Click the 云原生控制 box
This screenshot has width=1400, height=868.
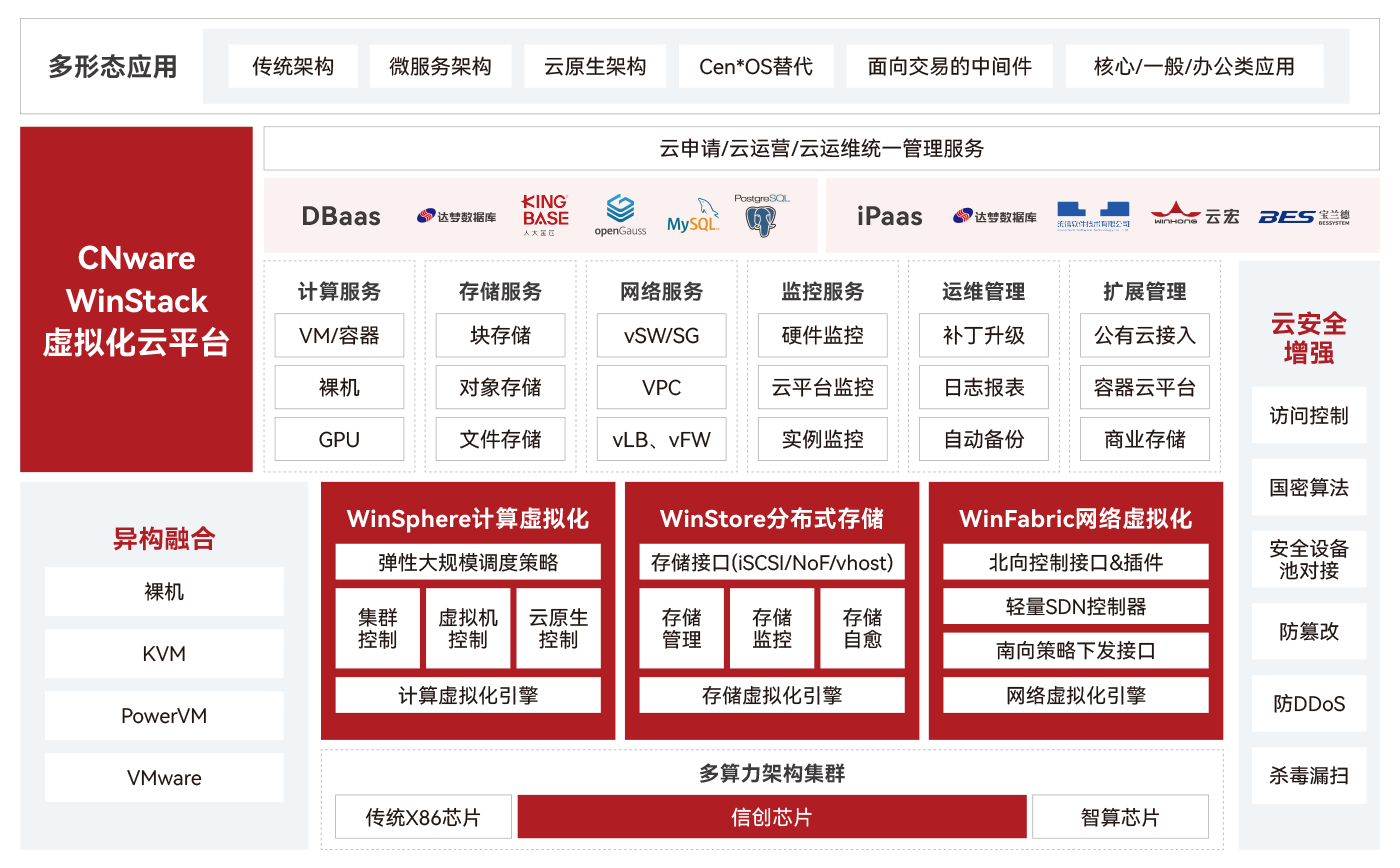click(x=559, y=628)
